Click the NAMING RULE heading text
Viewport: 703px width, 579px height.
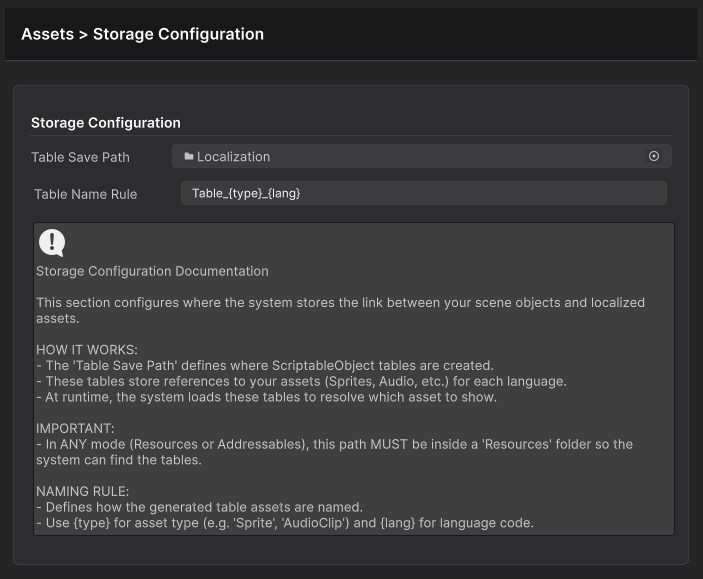(82, 492)
